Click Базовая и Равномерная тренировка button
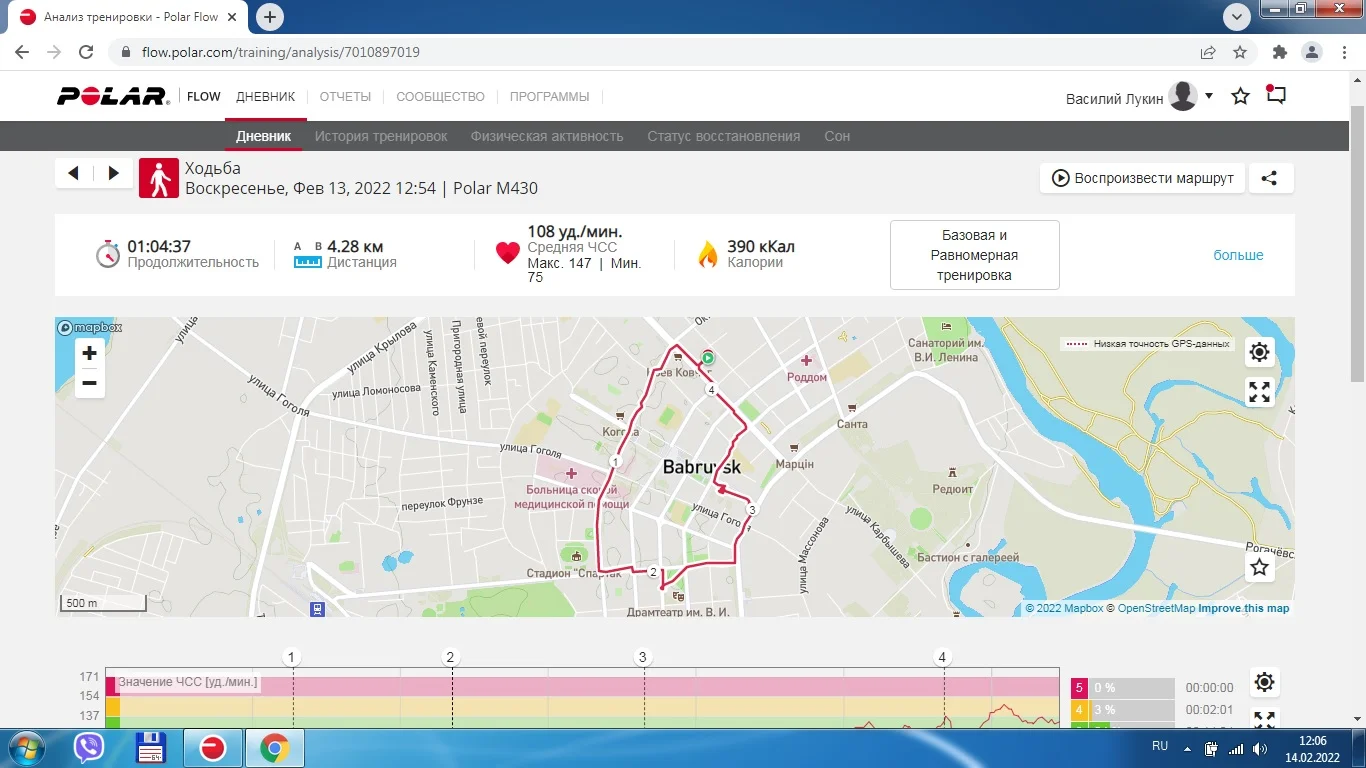The image size is (1366, 768). (974, 255)
